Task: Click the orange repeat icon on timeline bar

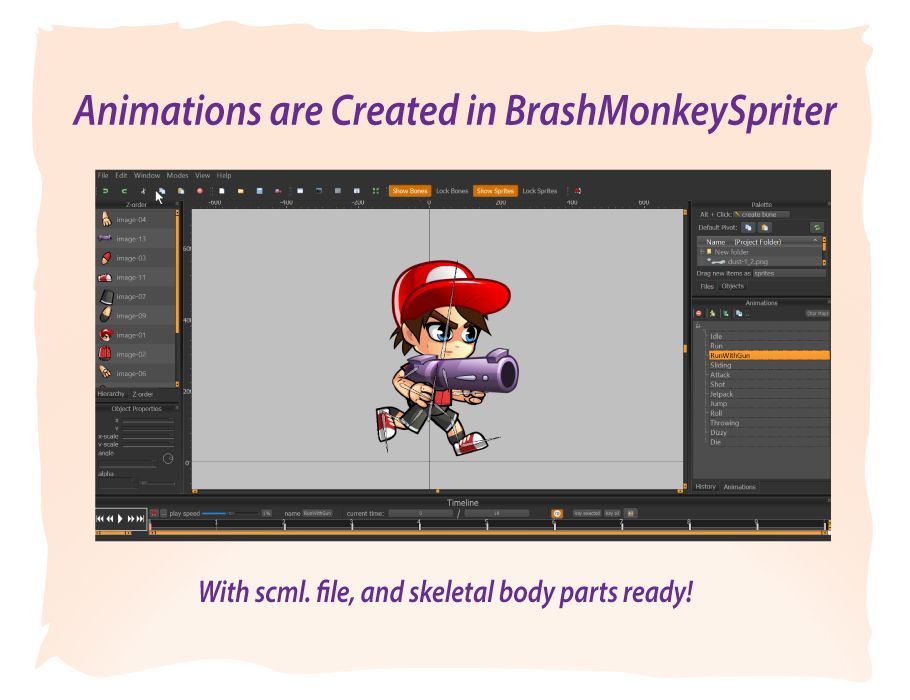Action: coord(557,514)
